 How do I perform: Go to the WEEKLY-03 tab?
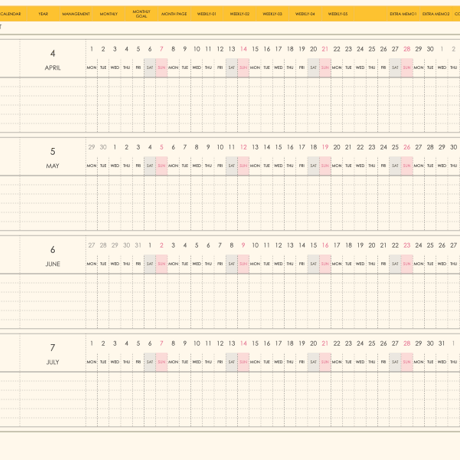click(272, 14)
